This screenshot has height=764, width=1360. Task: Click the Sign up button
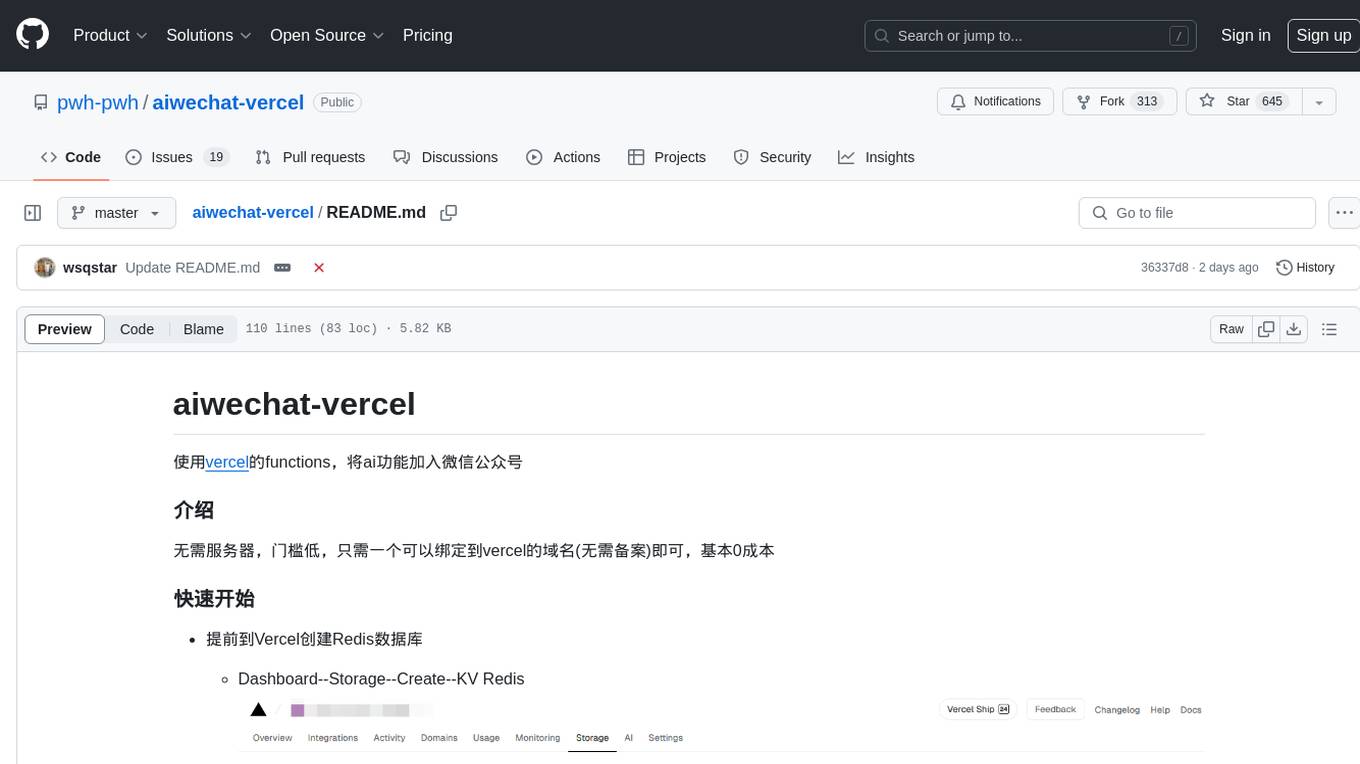(x=1323, y=35)
